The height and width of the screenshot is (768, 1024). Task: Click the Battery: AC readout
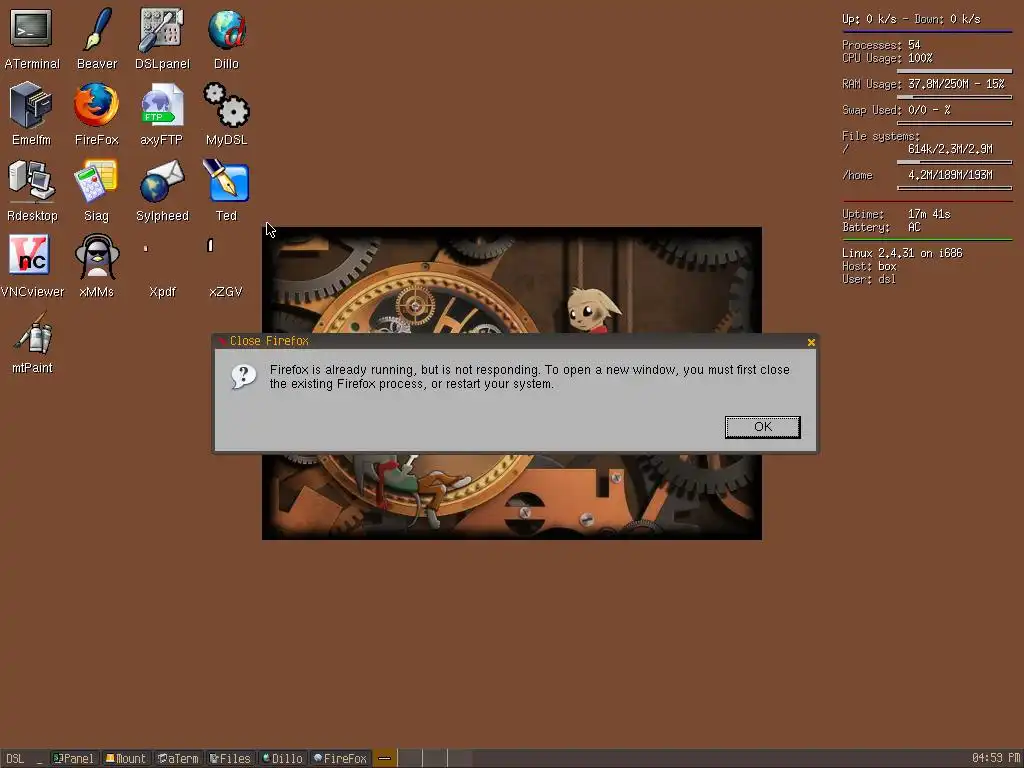[881, 227]
